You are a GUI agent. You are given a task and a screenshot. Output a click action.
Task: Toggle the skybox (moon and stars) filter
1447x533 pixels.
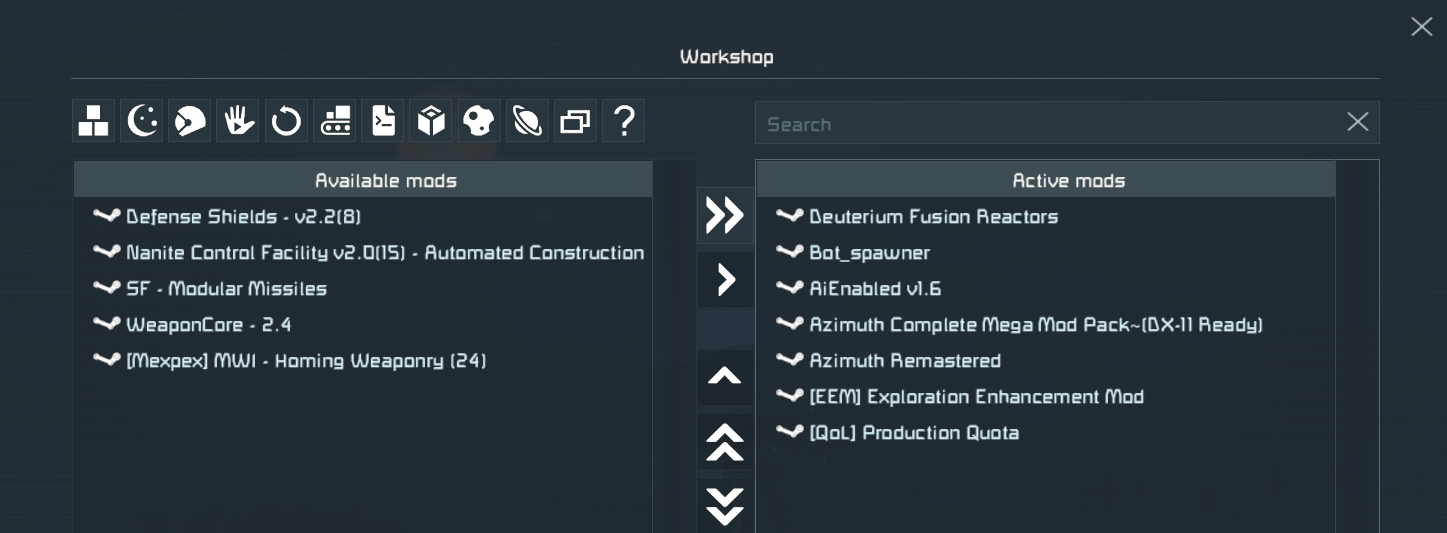click(142, 121)
